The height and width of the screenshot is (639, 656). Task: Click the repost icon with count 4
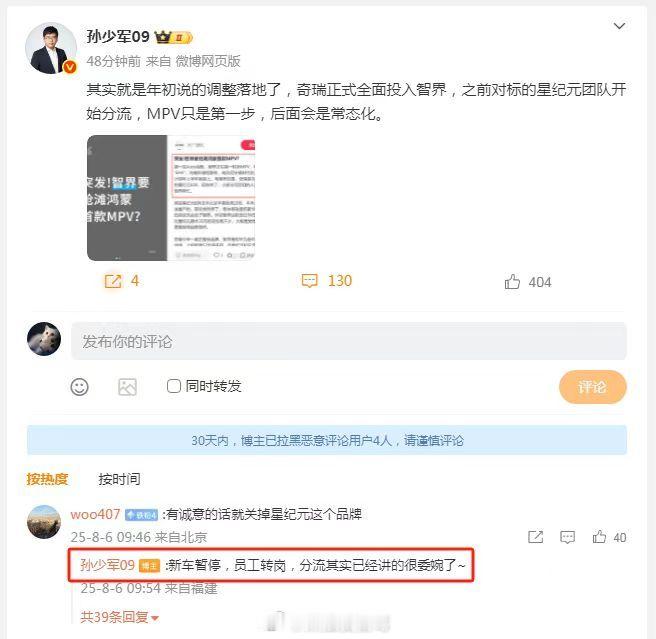[113, 281]
